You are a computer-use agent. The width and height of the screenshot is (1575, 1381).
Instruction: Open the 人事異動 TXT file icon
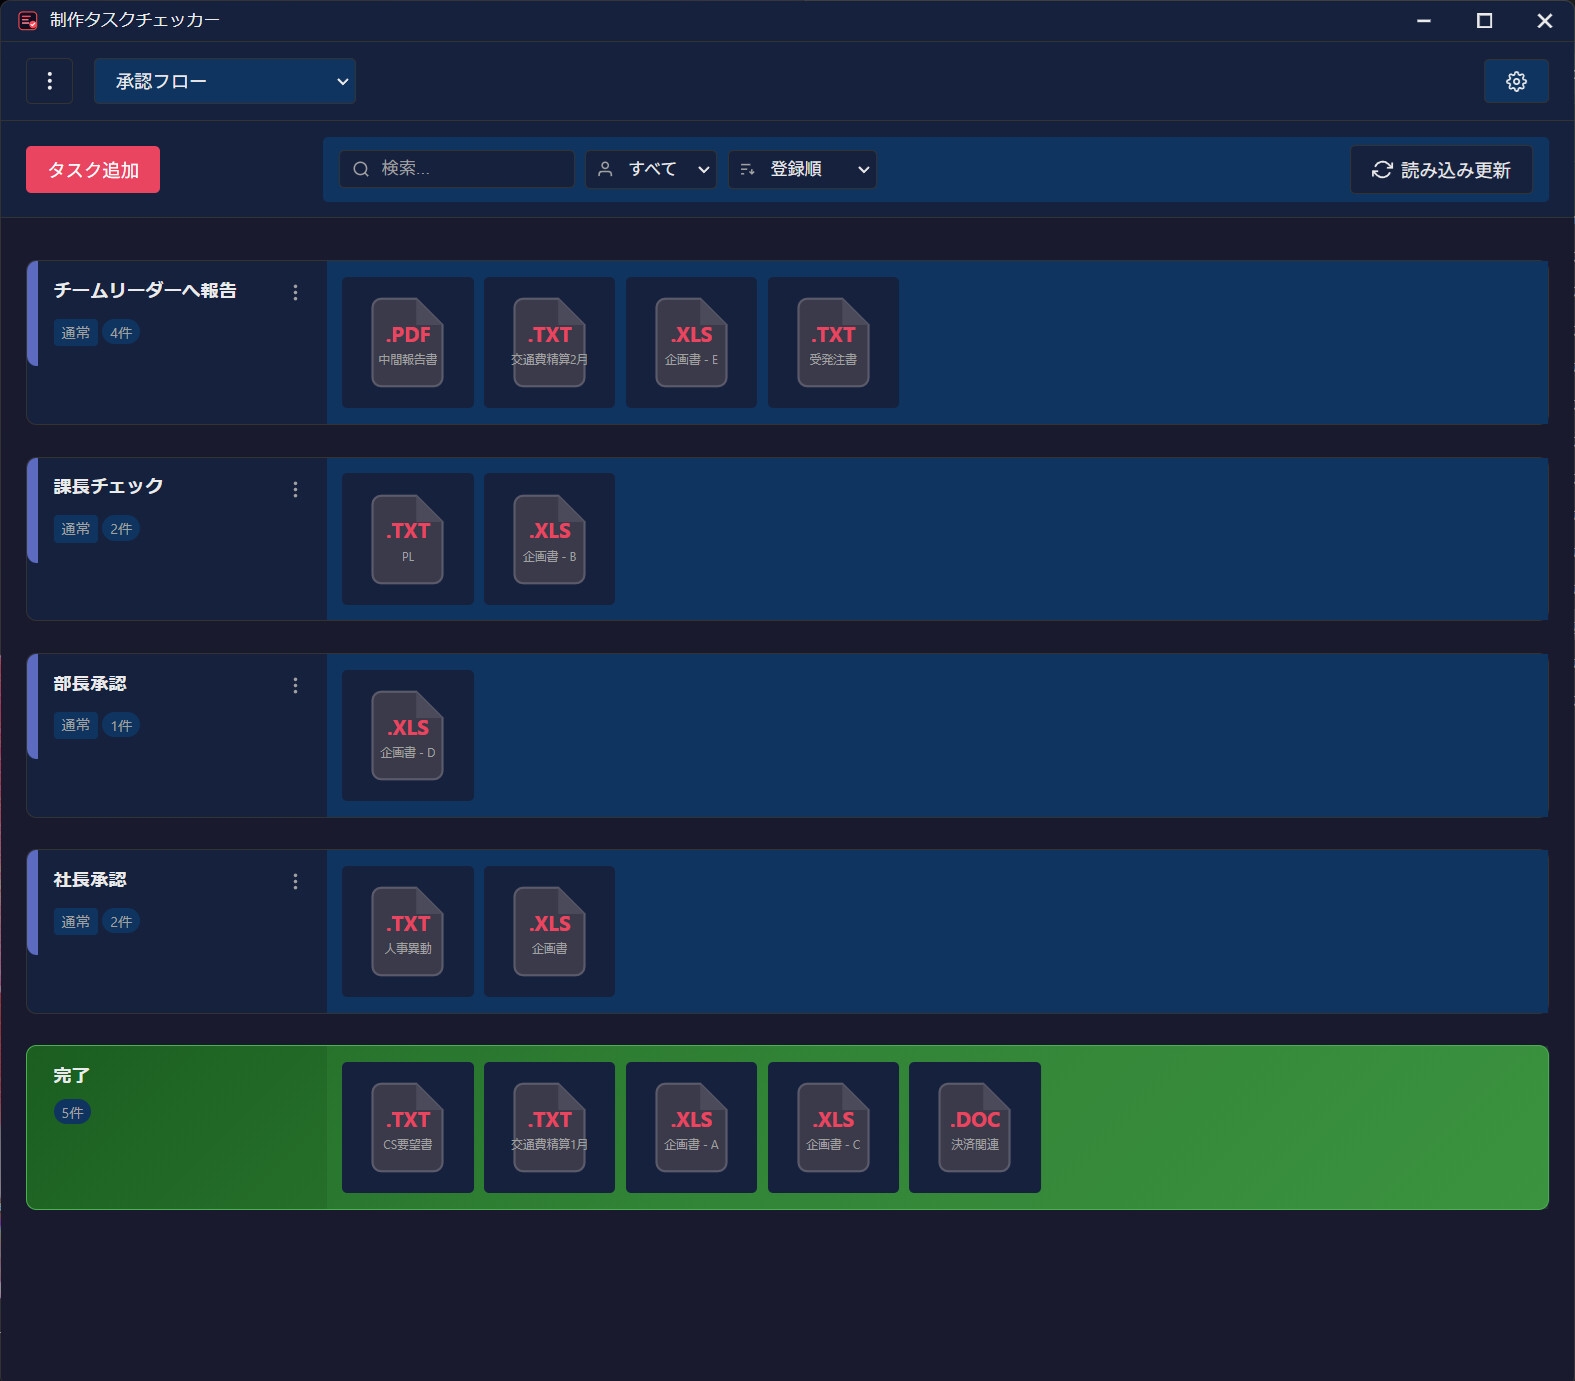[408, 931]
